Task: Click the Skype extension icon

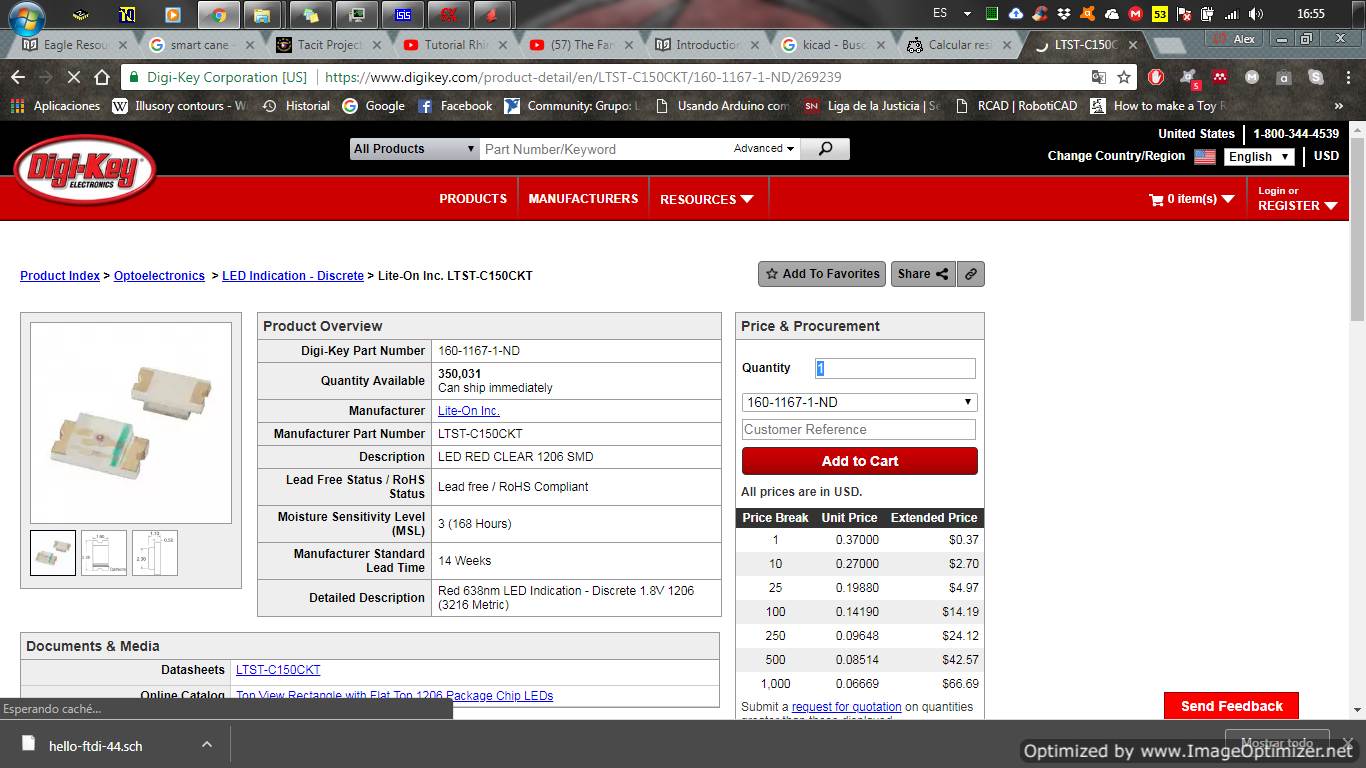Action: [x=1316, y=77]
